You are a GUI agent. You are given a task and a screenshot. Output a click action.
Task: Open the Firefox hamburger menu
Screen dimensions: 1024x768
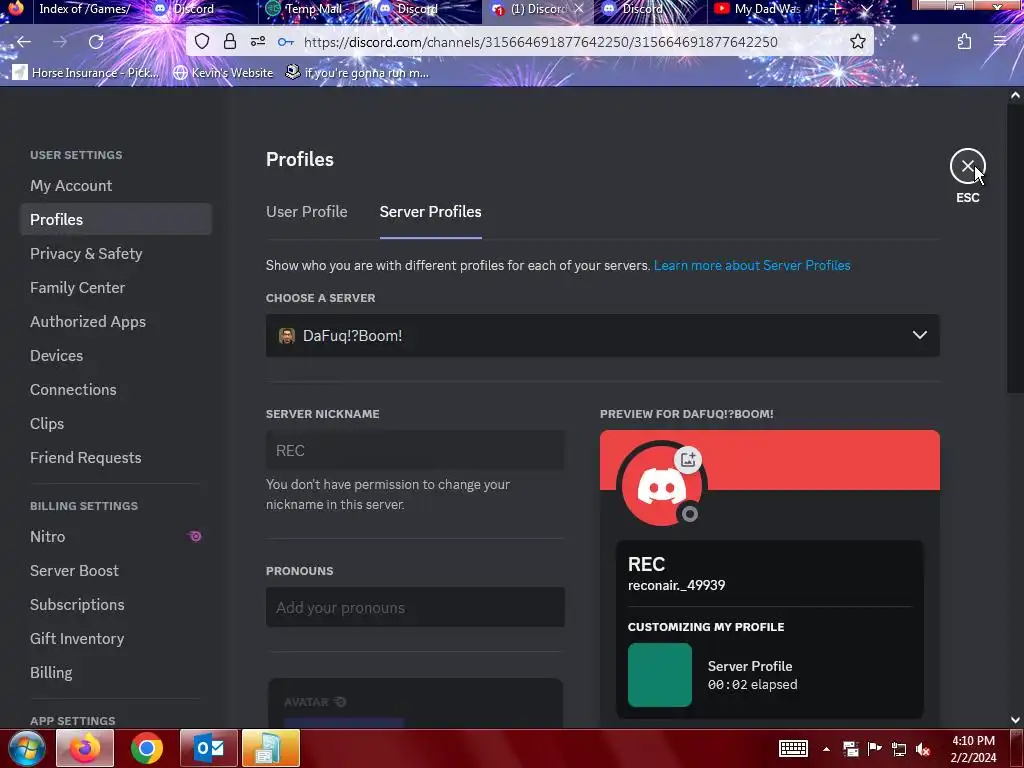point(999,42)
